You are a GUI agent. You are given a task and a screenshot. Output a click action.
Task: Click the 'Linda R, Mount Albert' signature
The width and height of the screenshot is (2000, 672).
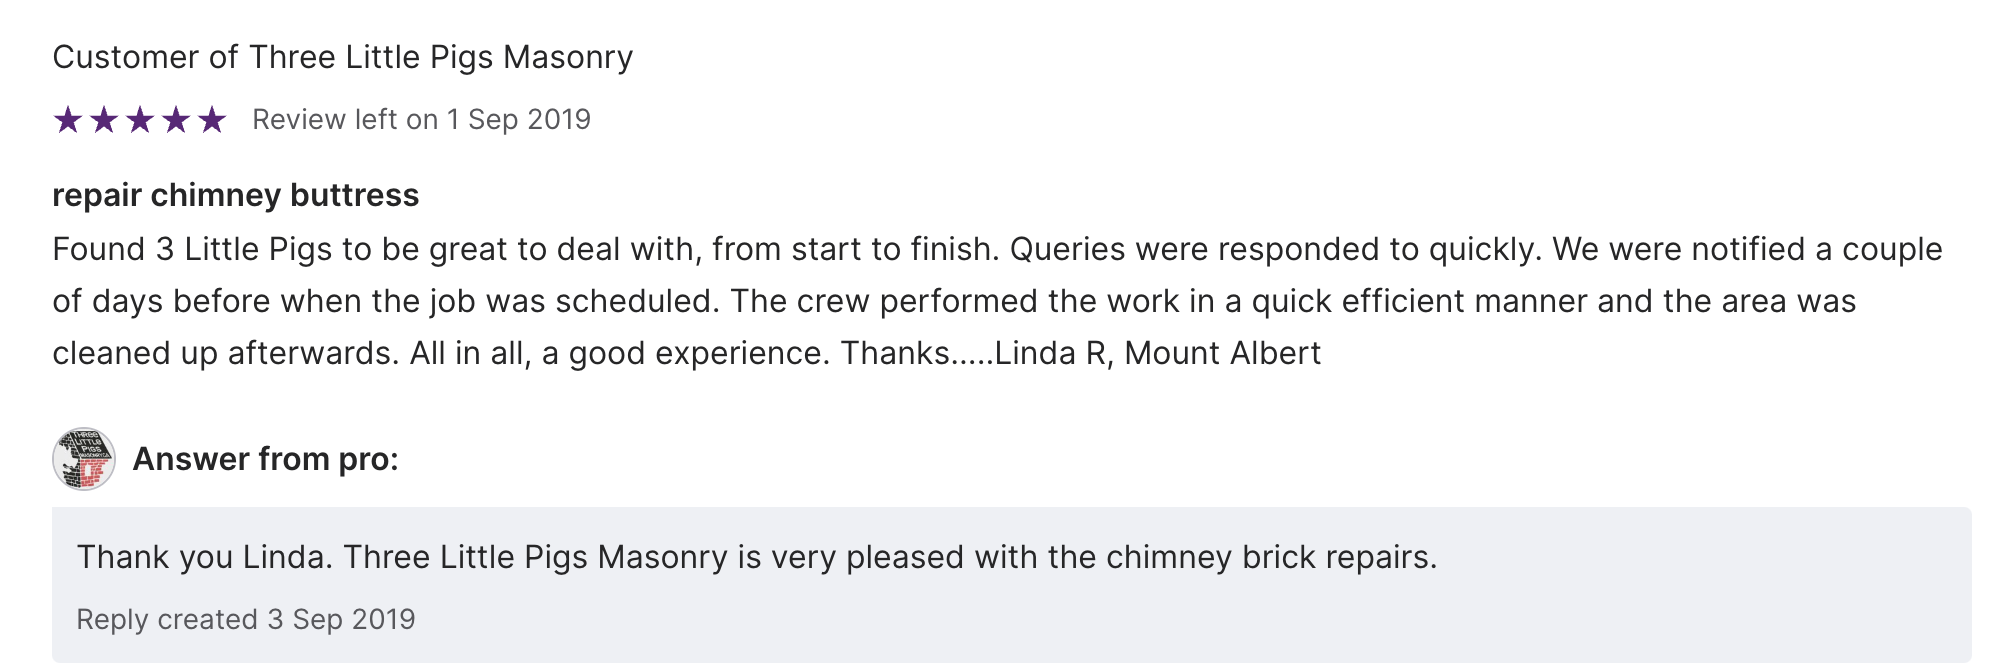(1158, 353)
